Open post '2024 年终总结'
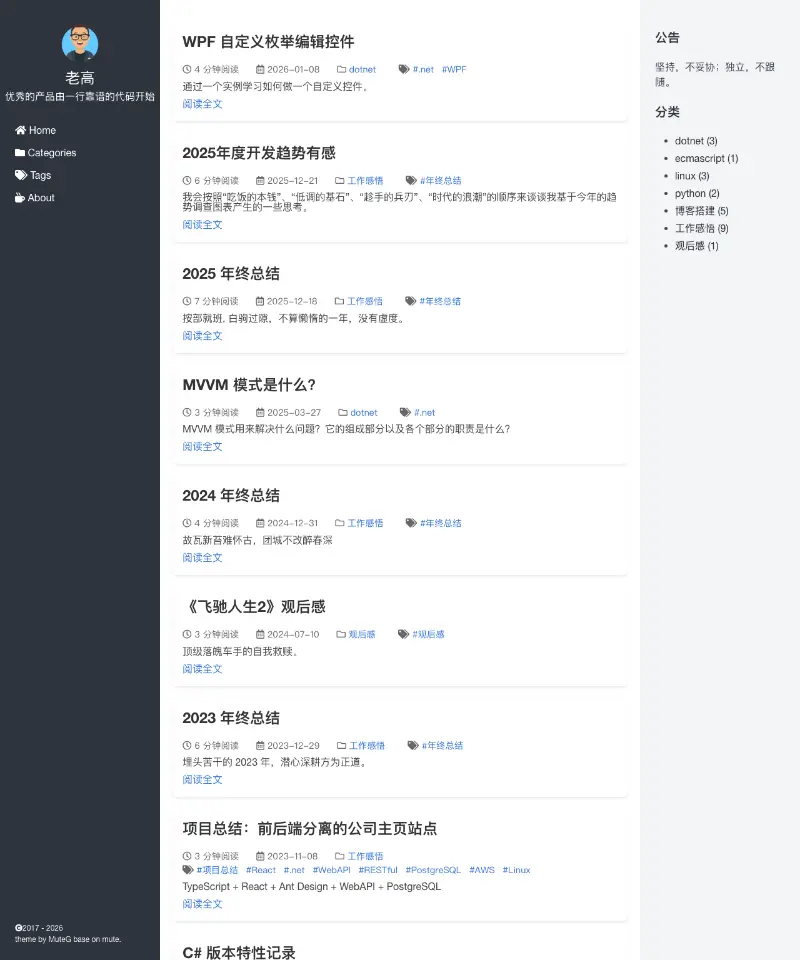Image resolution: width=800 pixels, height=960 pixels. coord(231,495)
